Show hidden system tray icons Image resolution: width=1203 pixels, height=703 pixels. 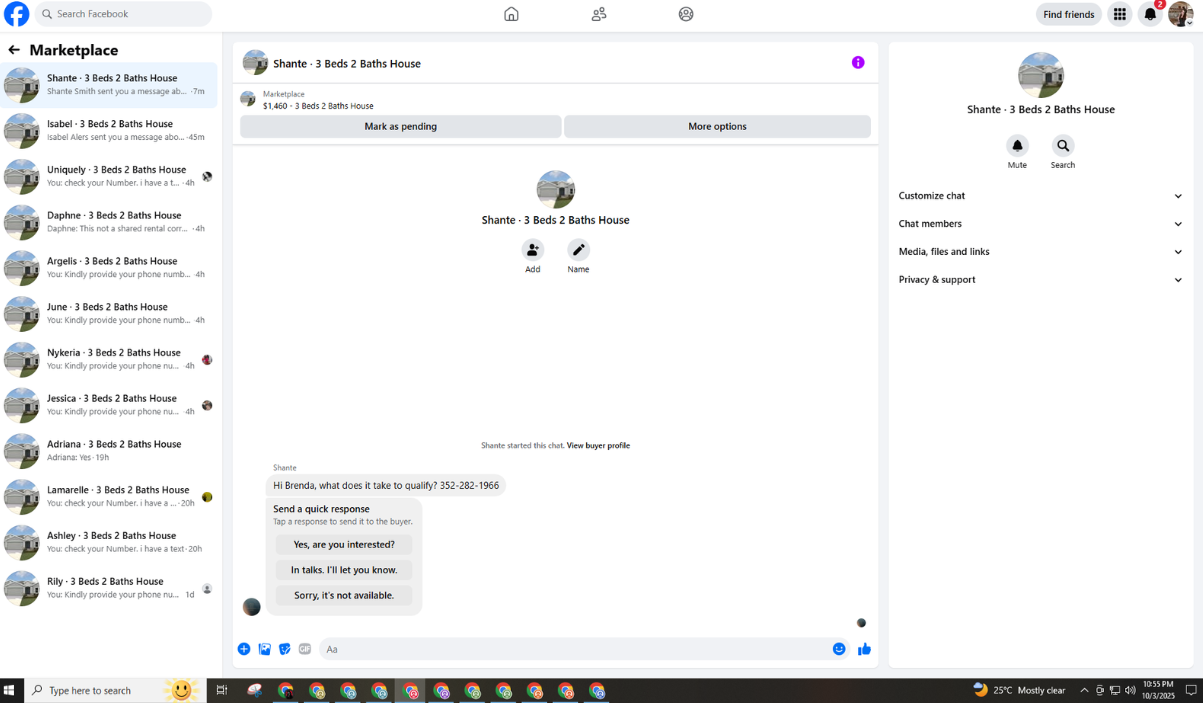coord(1084,690)
